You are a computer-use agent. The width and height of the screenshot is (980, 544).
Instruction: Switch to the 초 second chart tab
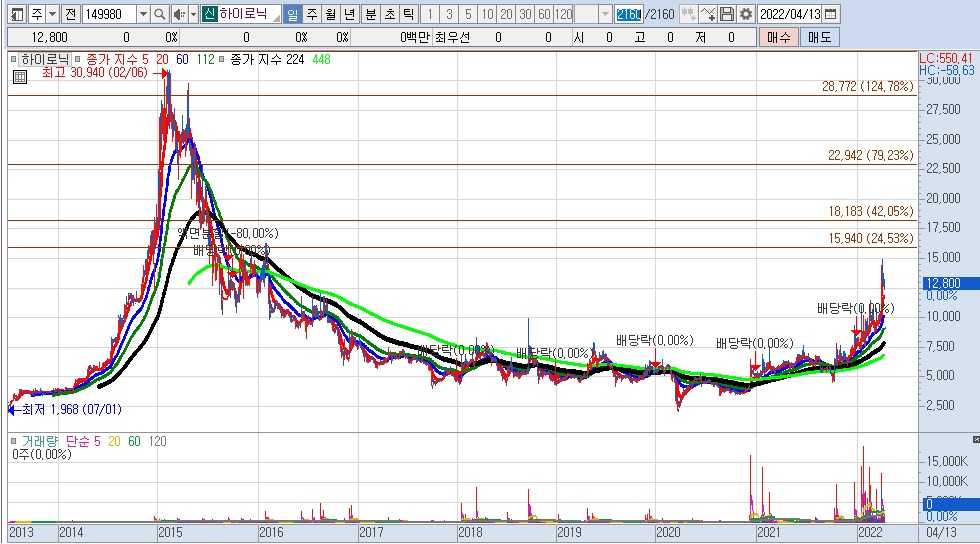coord(389,14)
